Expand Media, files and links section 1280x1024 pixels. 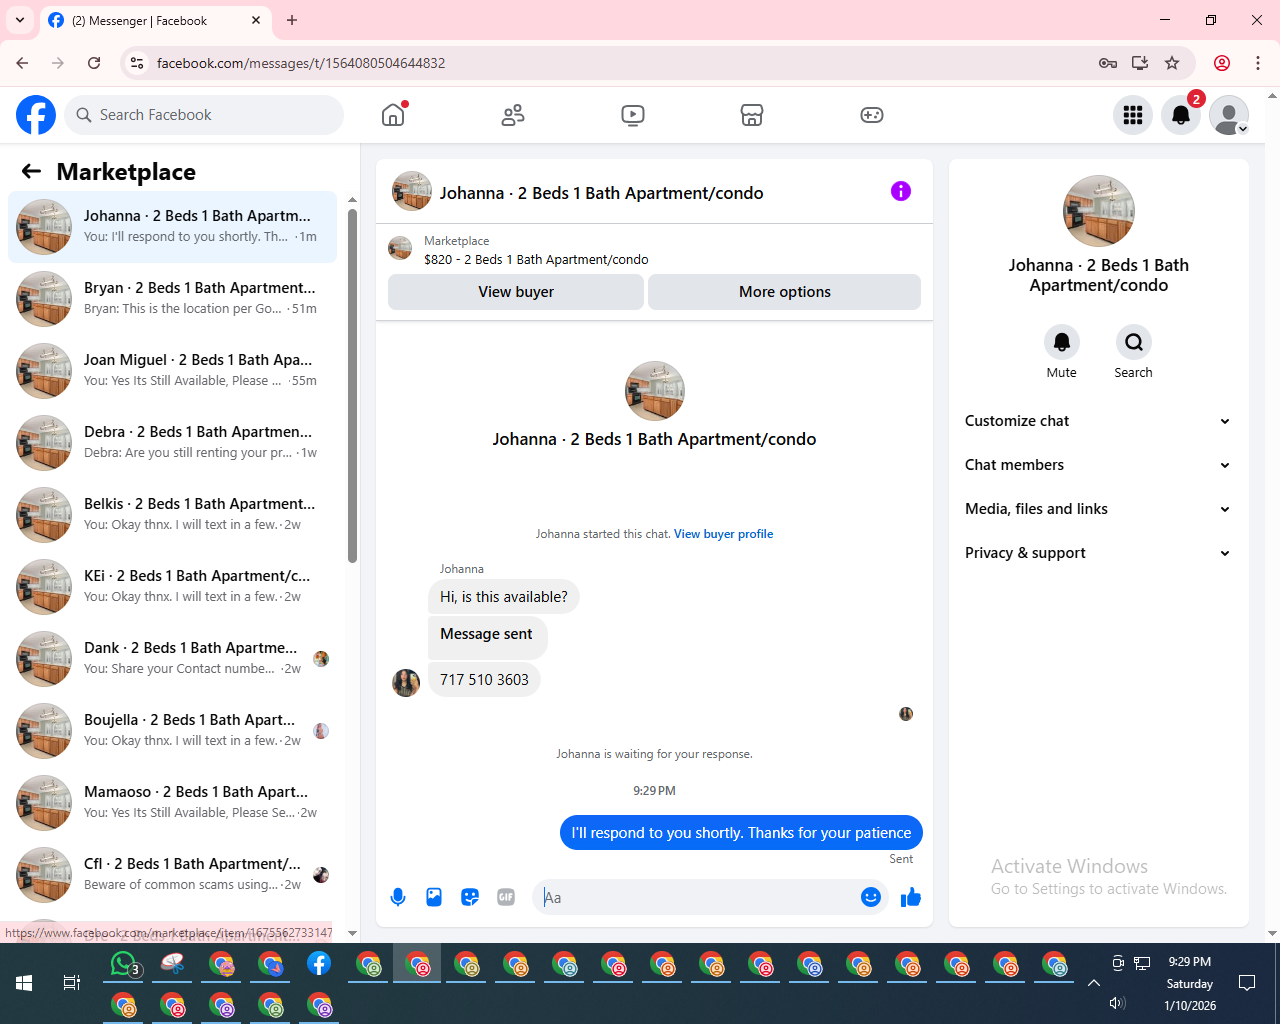[1098, 509]
